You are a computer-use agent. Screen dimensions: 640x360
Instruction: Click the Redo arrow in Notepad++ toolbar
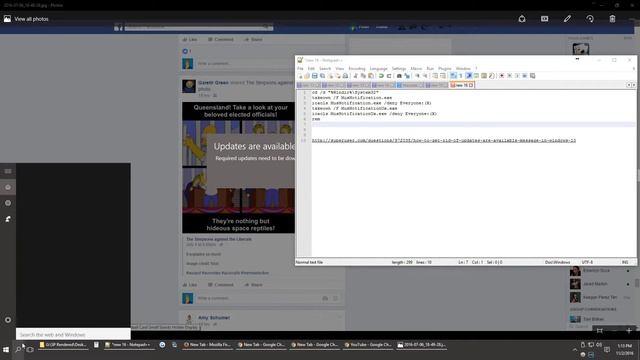[389, 76]
